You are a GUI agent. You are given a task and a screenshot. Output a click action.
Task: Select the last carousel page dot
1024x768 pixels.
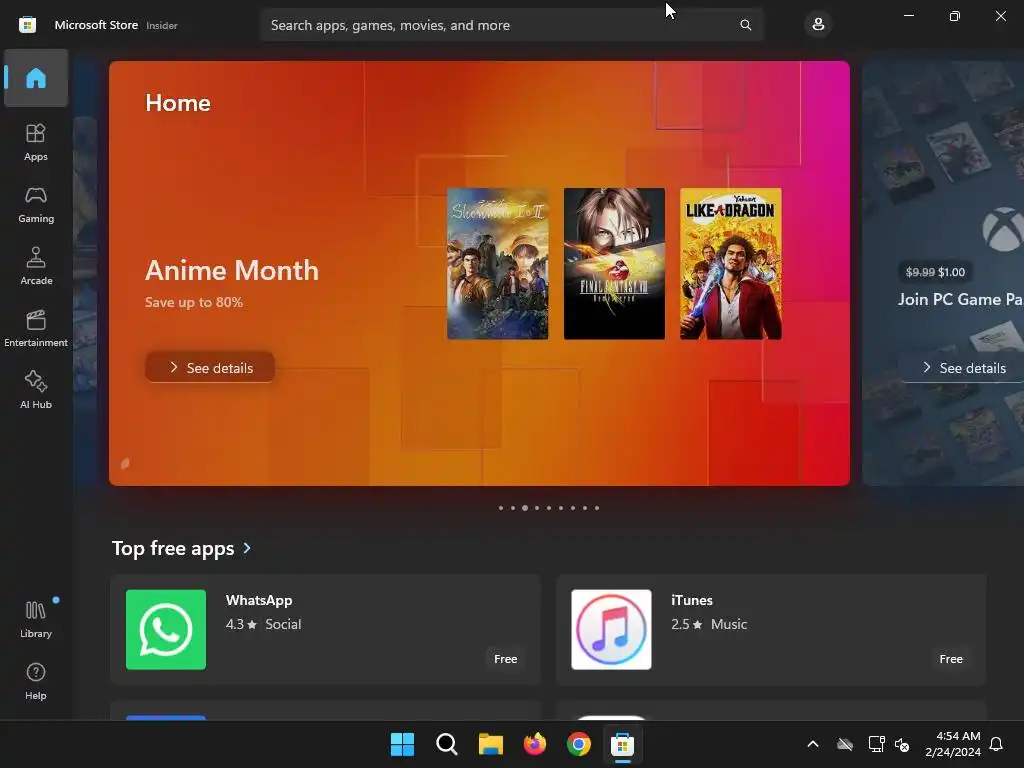(x=597, y=508)
